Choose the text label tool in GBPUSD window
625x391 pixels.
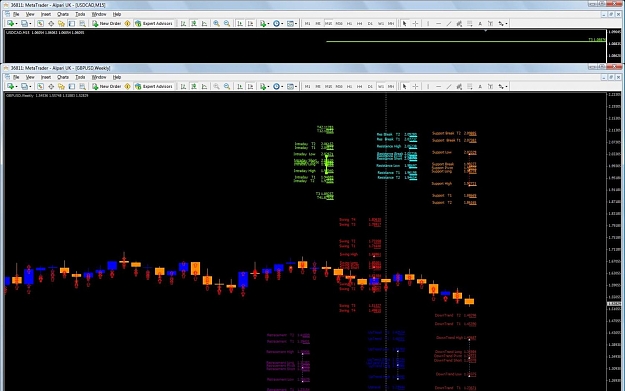[490, 86]
